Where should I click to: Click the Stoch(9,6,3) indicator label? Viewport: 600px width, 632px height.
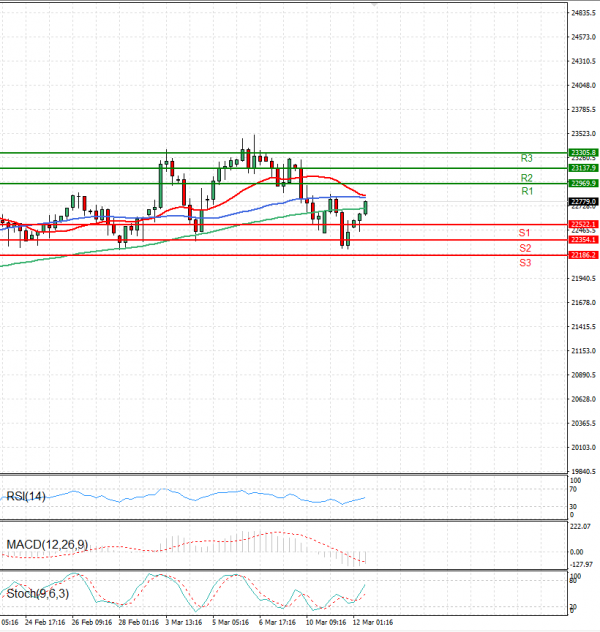[36, 594]
